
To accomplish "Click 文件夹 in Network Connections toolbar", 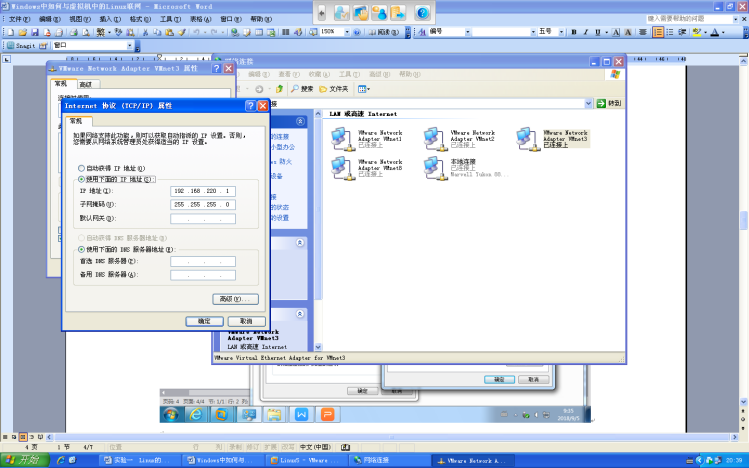I will coord(334,89).
